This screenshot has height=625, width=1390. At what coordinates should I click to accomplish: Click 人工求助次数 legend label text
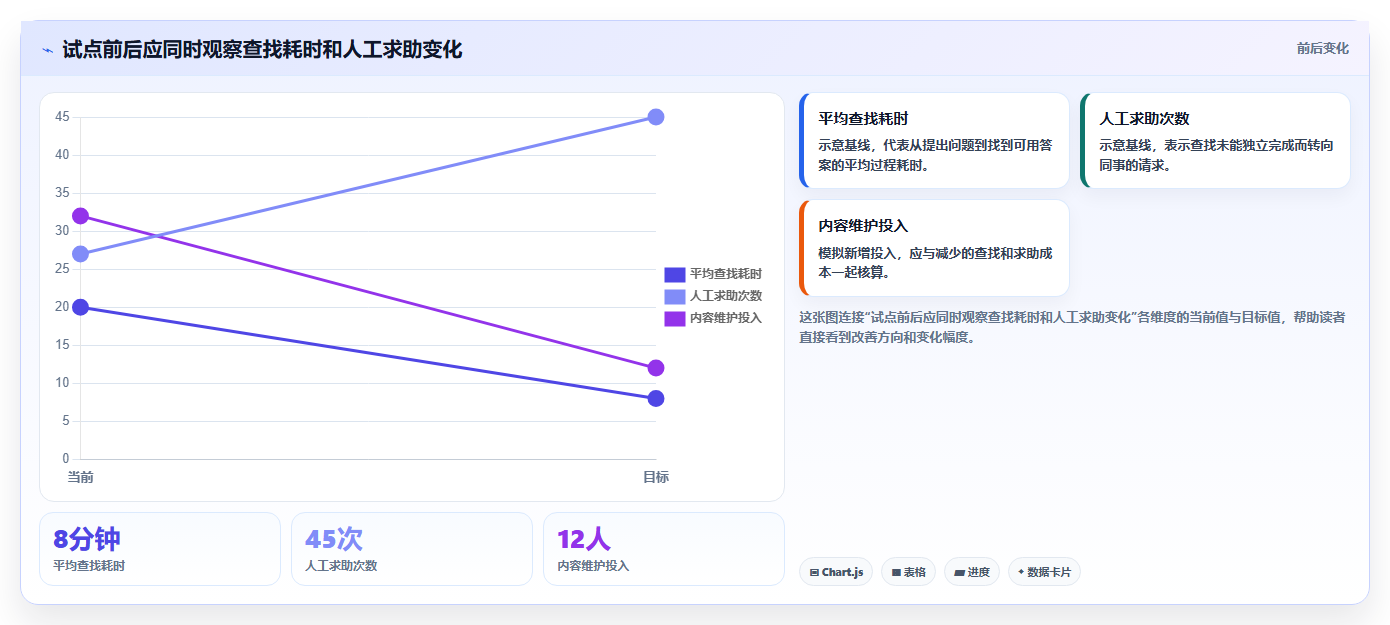726,296
